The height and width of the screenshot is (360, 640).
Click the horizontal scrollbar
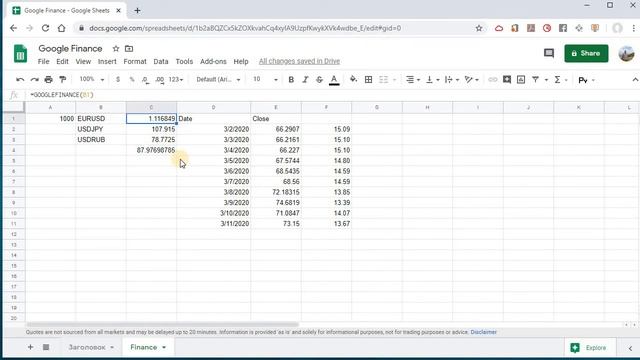162,325
